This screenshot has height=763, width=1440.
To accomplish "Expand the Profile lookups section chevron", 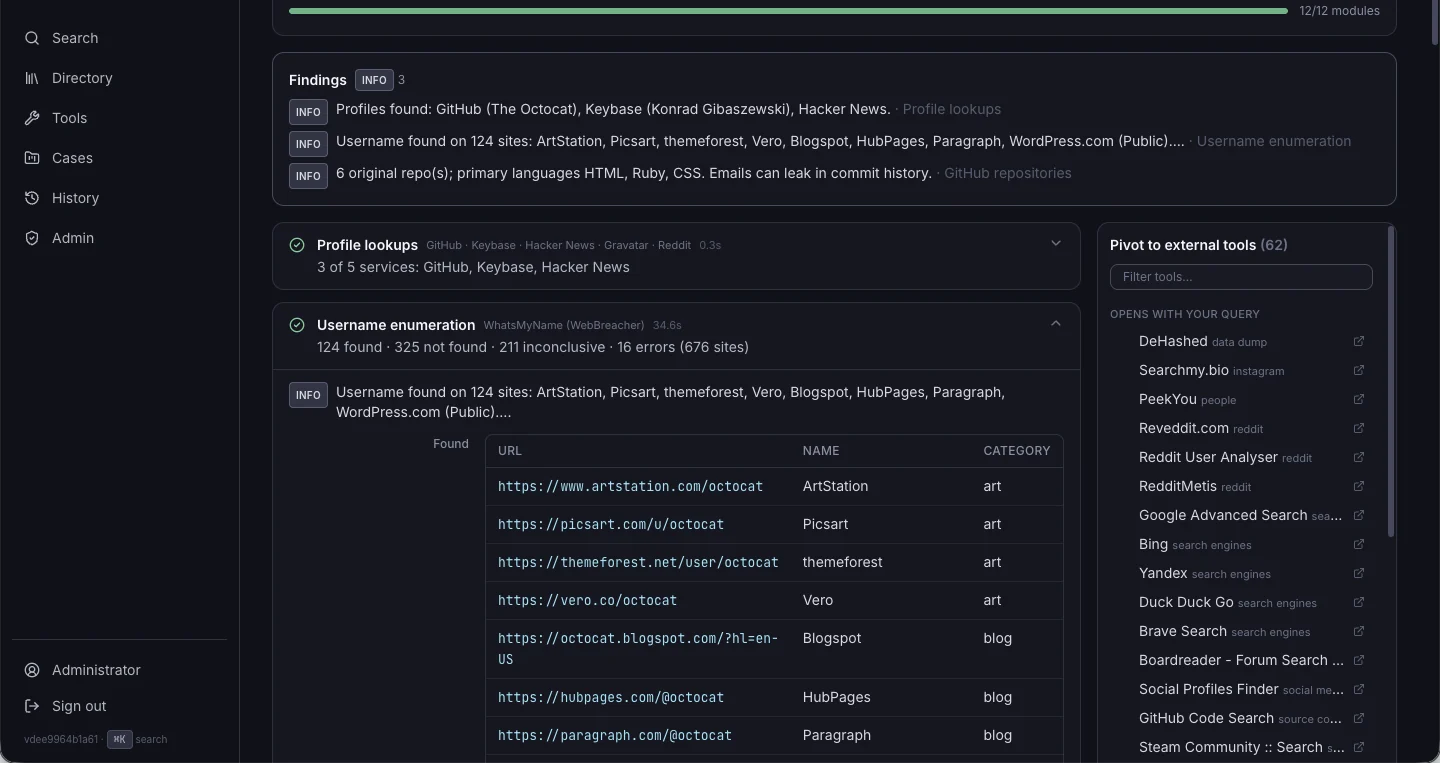I will pos(1055,243).
